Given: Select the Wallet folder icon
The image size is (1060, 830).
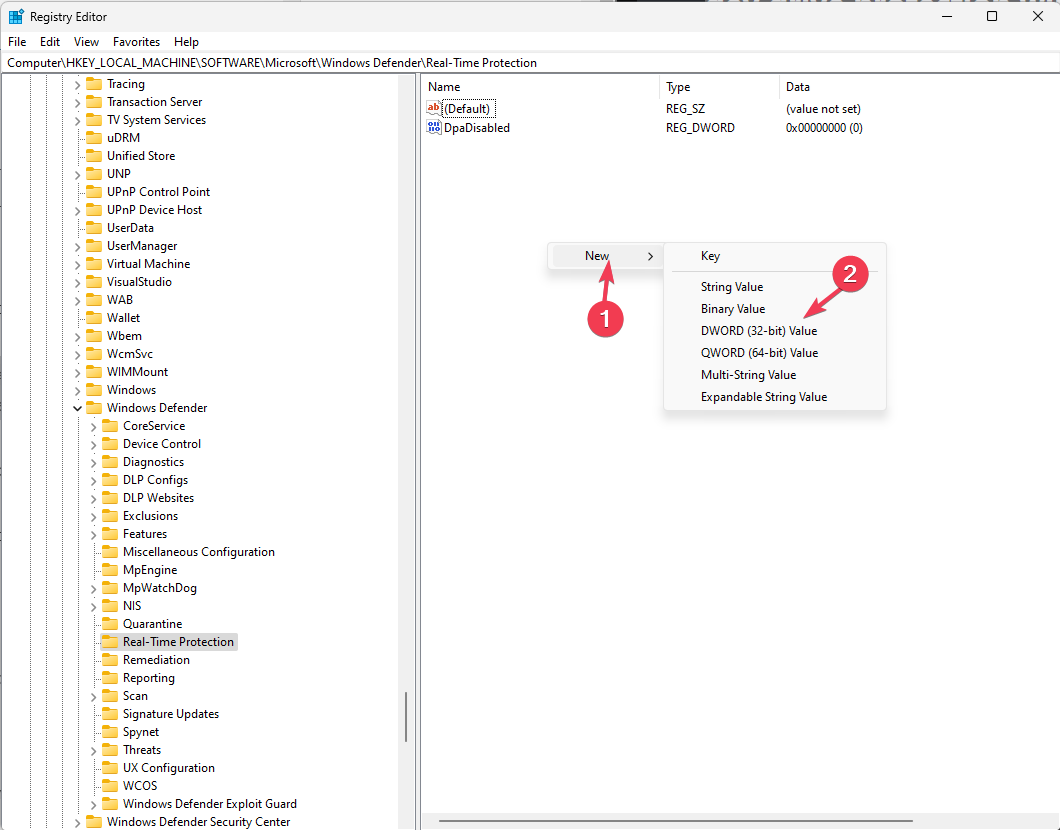Looking at the screenshot, I should click(x=95, y=318).
